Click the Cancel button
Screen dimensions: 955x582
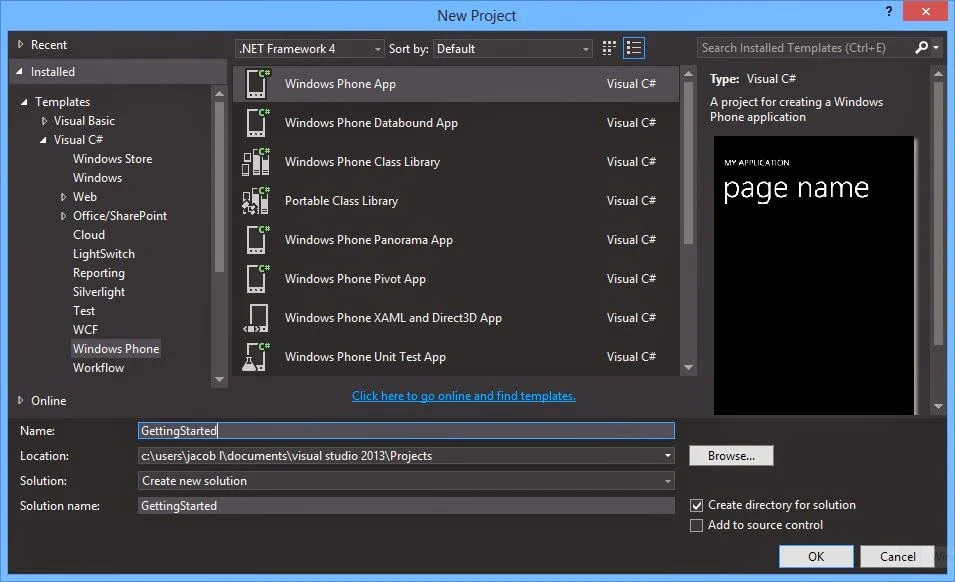tap(897, 556)
